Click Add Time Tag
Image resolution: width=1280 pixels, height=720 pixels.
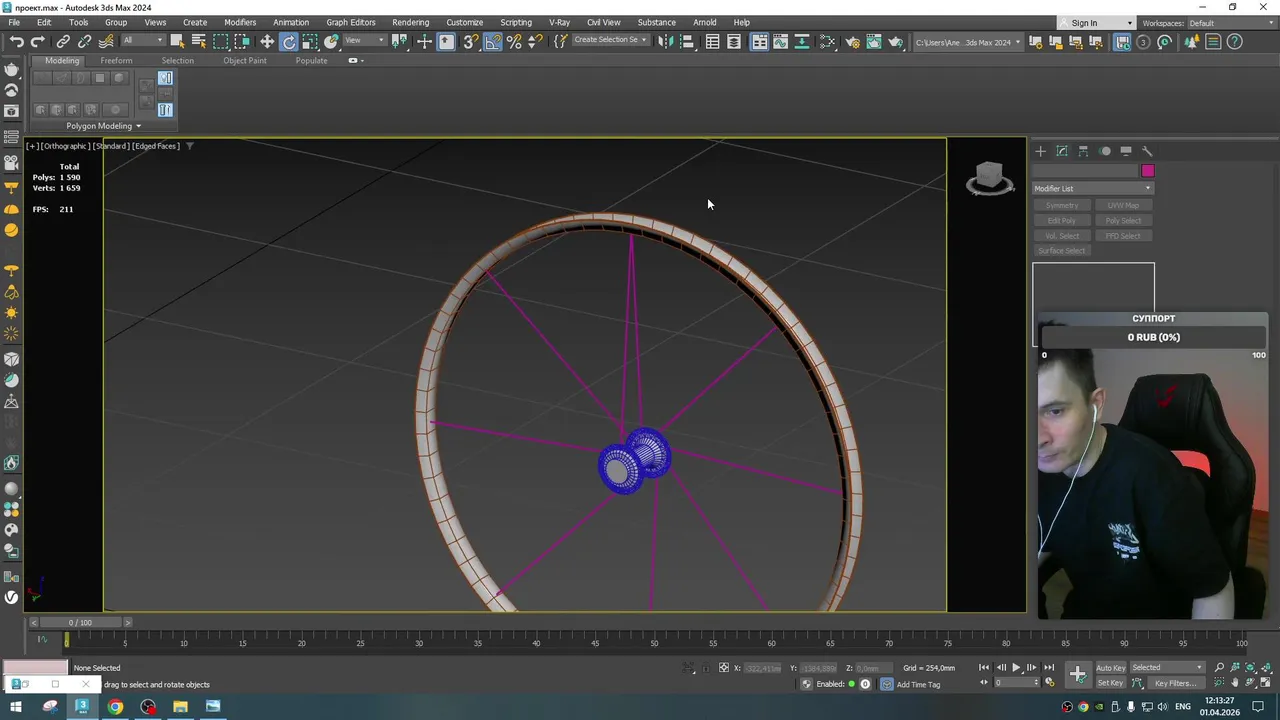pyautogui.click(x=918, y=684)
